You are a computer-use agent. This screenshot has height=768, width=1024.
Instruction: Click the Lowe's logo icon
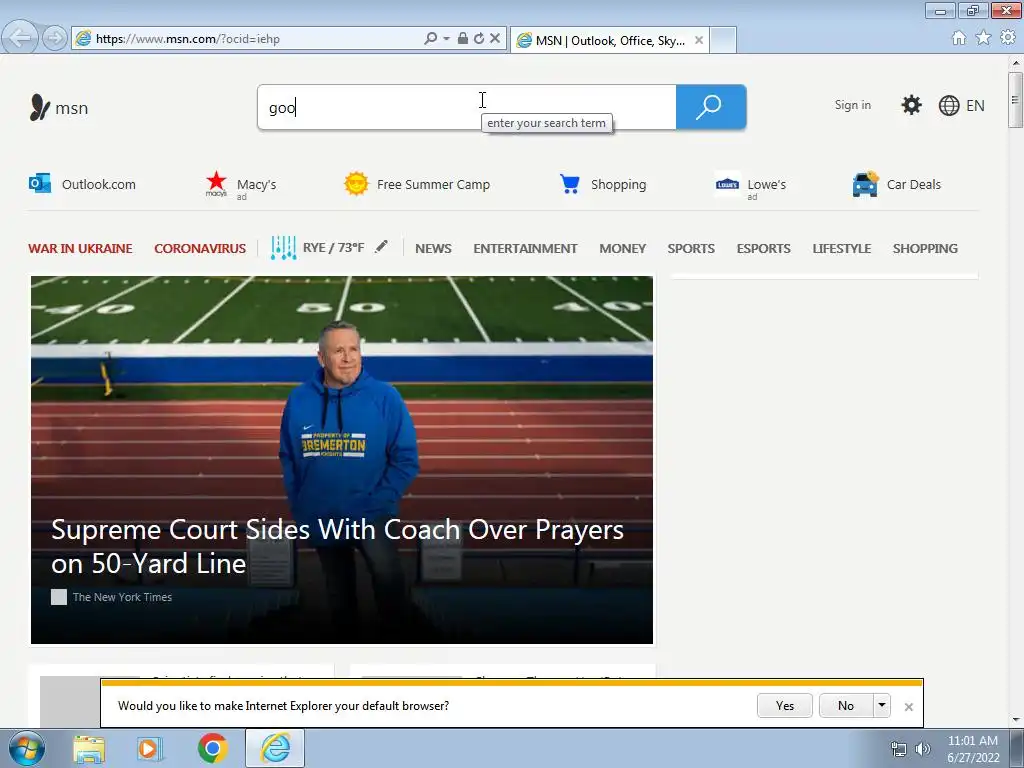point(727,184)
